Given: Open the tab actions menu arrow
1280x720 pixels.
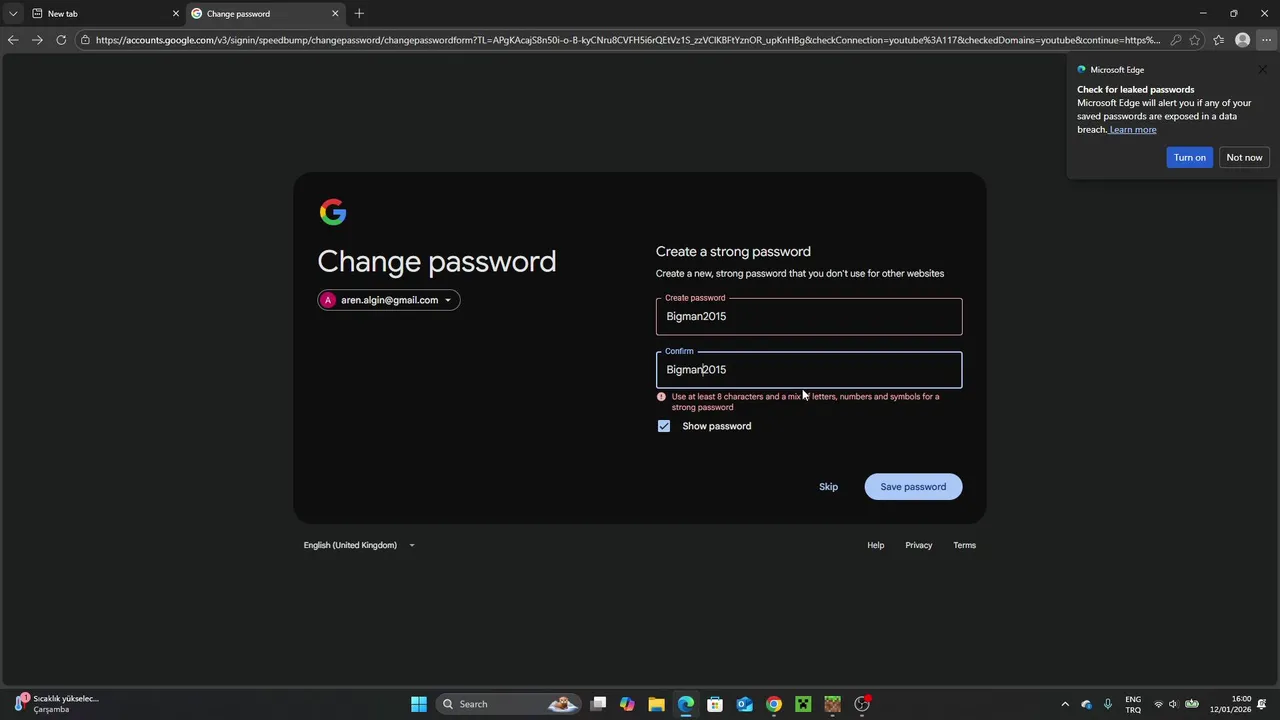Looking at the screenshot, I should [x=13, y=14].
